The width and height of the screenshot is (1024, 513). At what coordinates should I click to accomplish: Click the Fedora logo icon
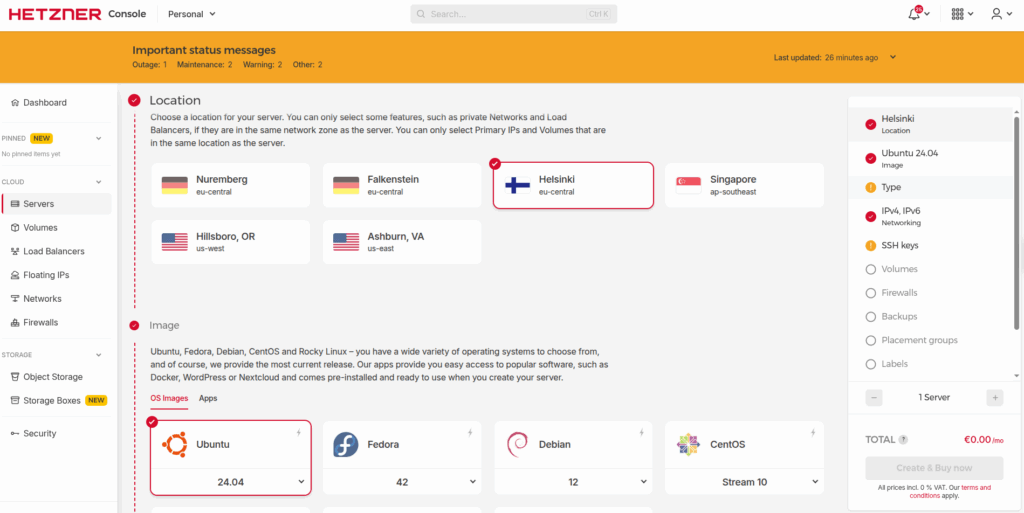coord(345,444)
